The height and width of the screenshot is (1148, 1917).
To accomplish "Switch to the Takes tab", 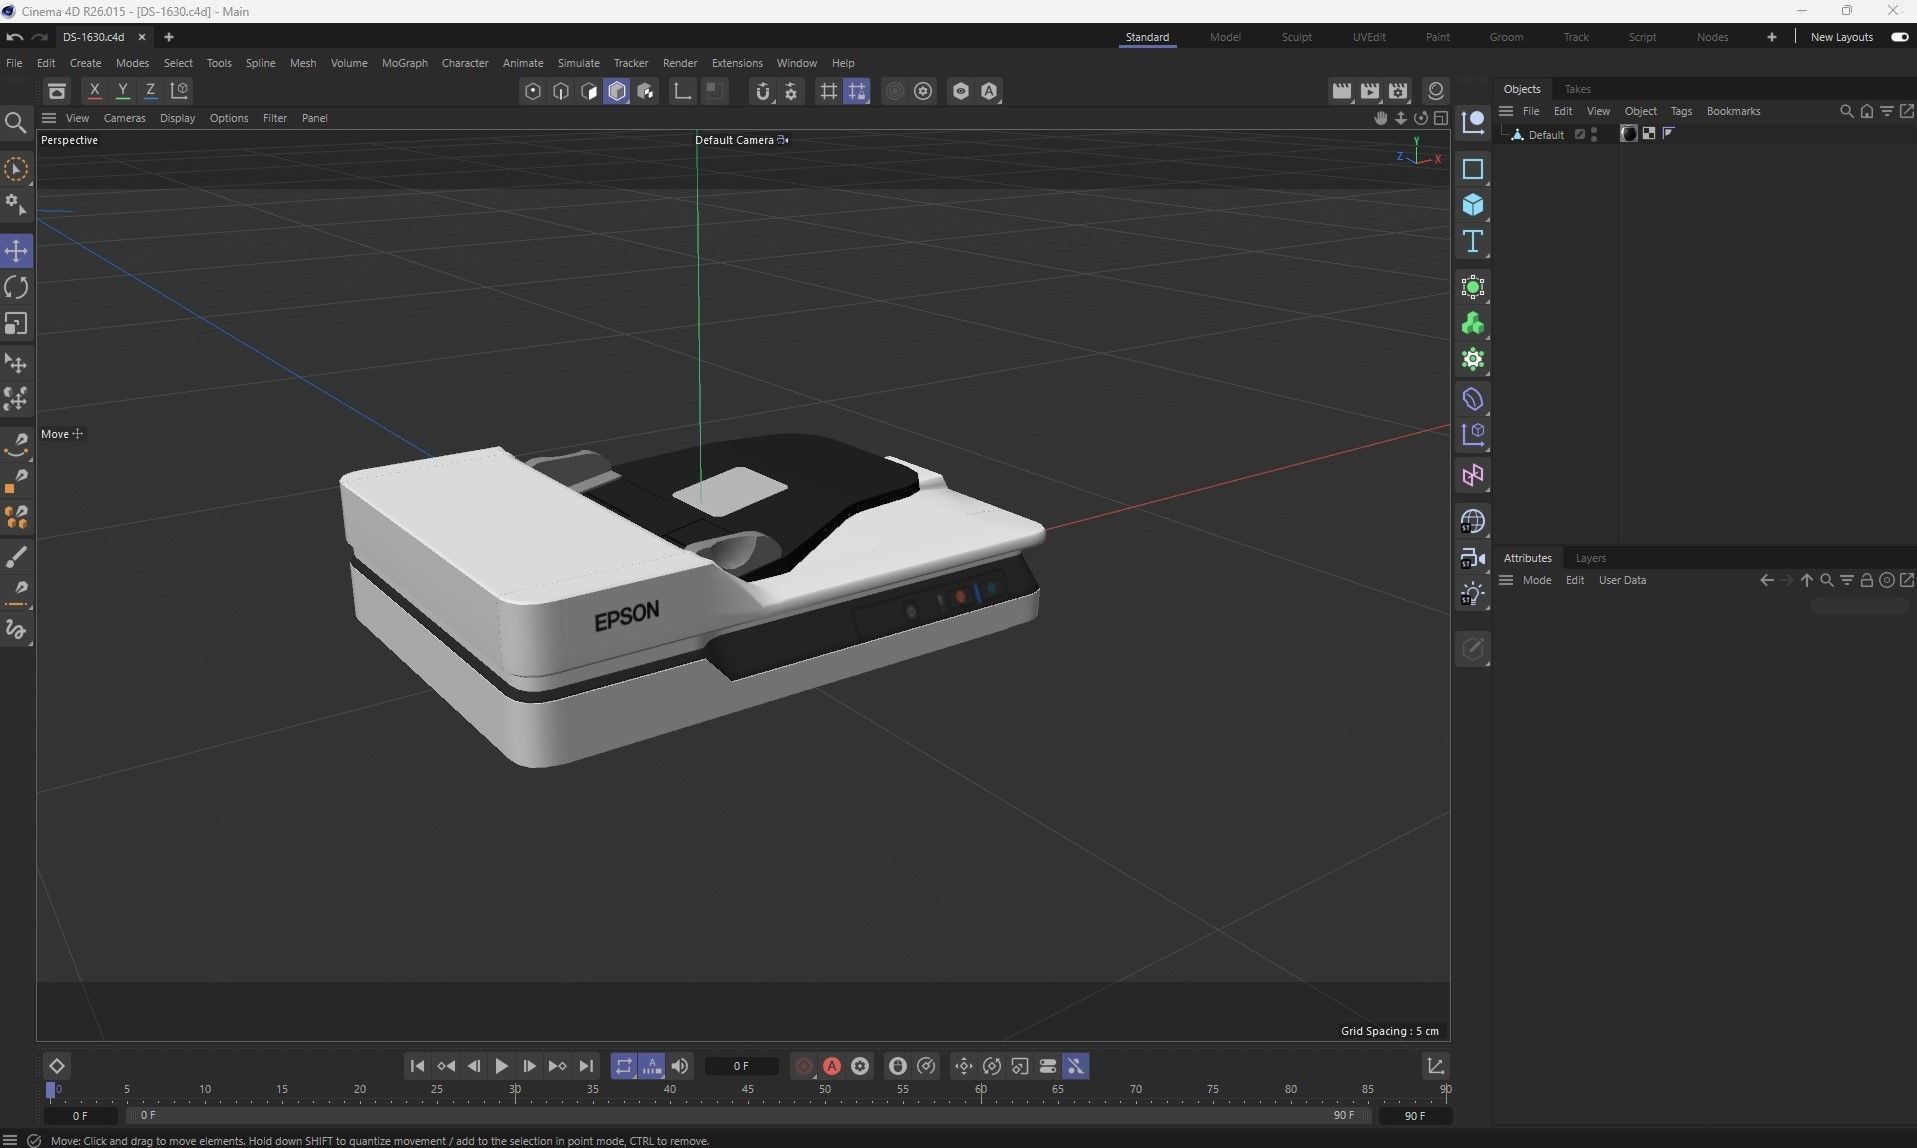I will pyautogui.click(x=1577, y=89).
